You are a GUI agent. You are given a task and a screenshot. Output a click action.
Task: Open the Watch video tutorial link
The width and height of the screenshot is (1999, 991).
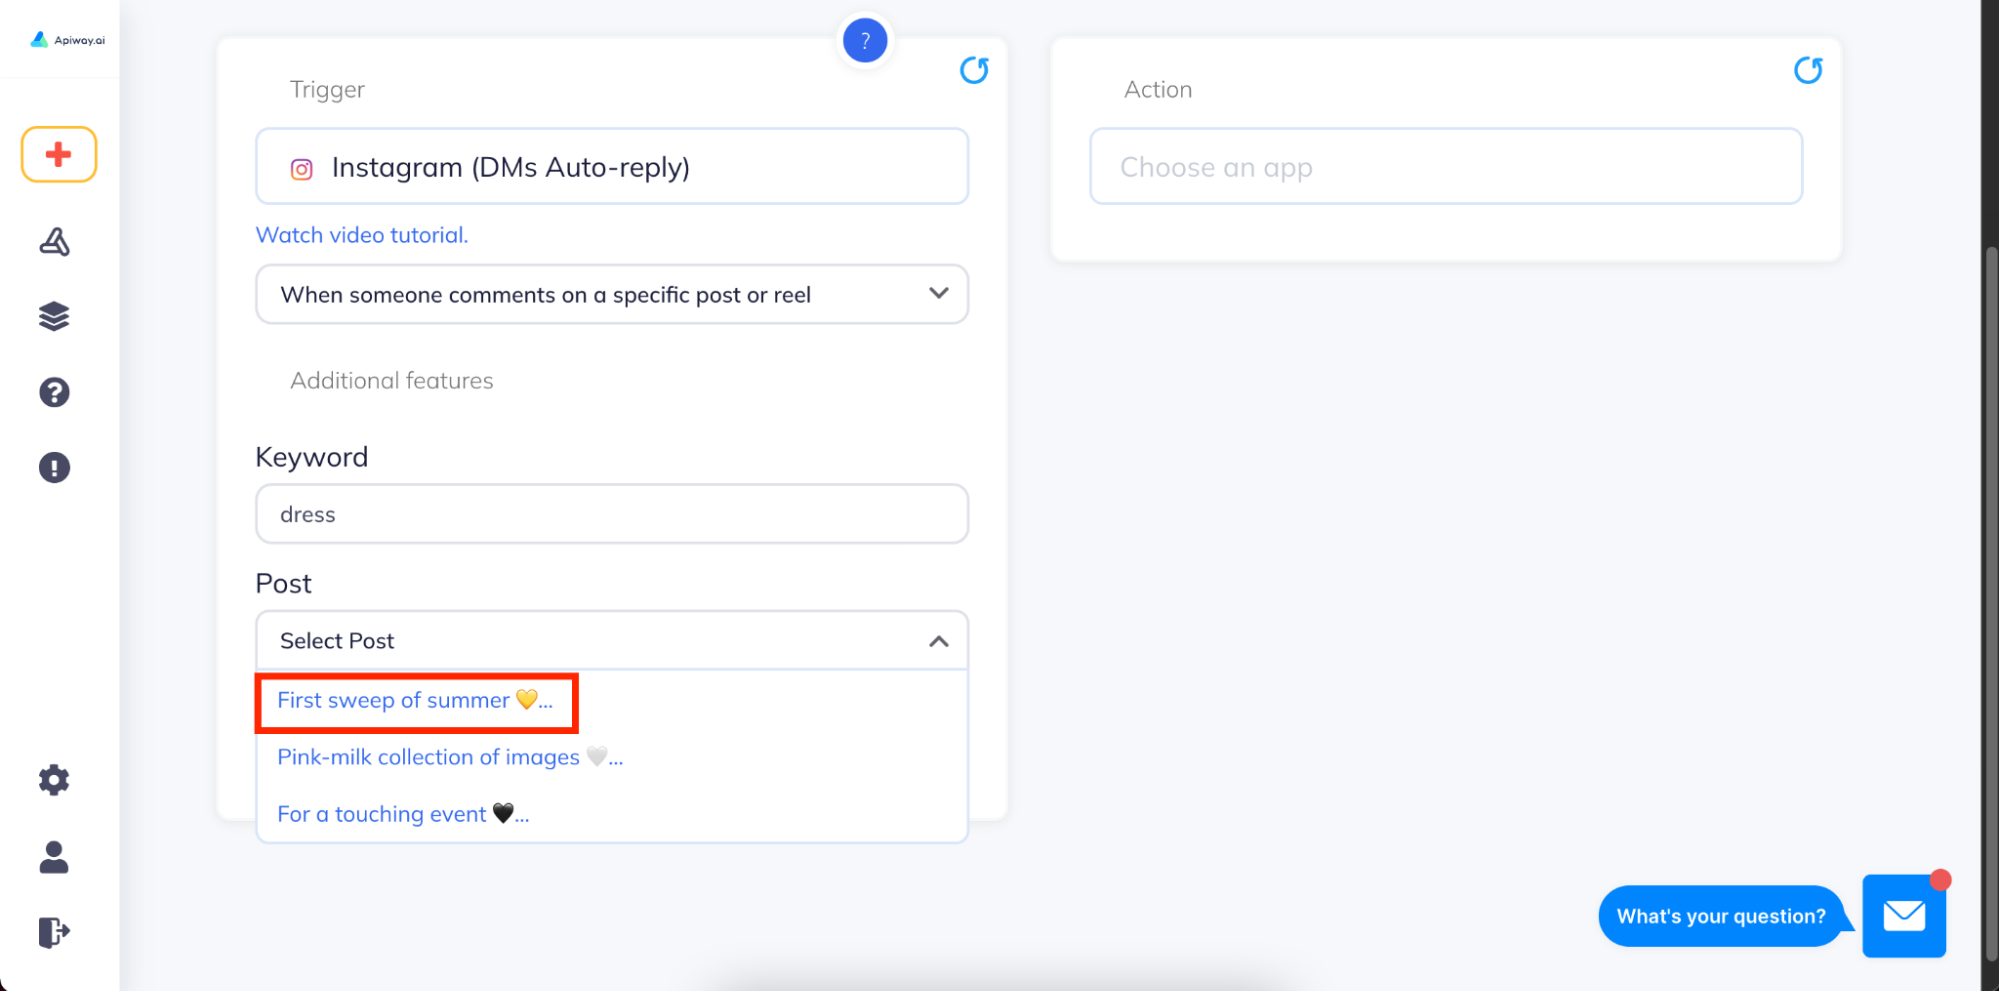pyautogui.click(x=362, y=235)
